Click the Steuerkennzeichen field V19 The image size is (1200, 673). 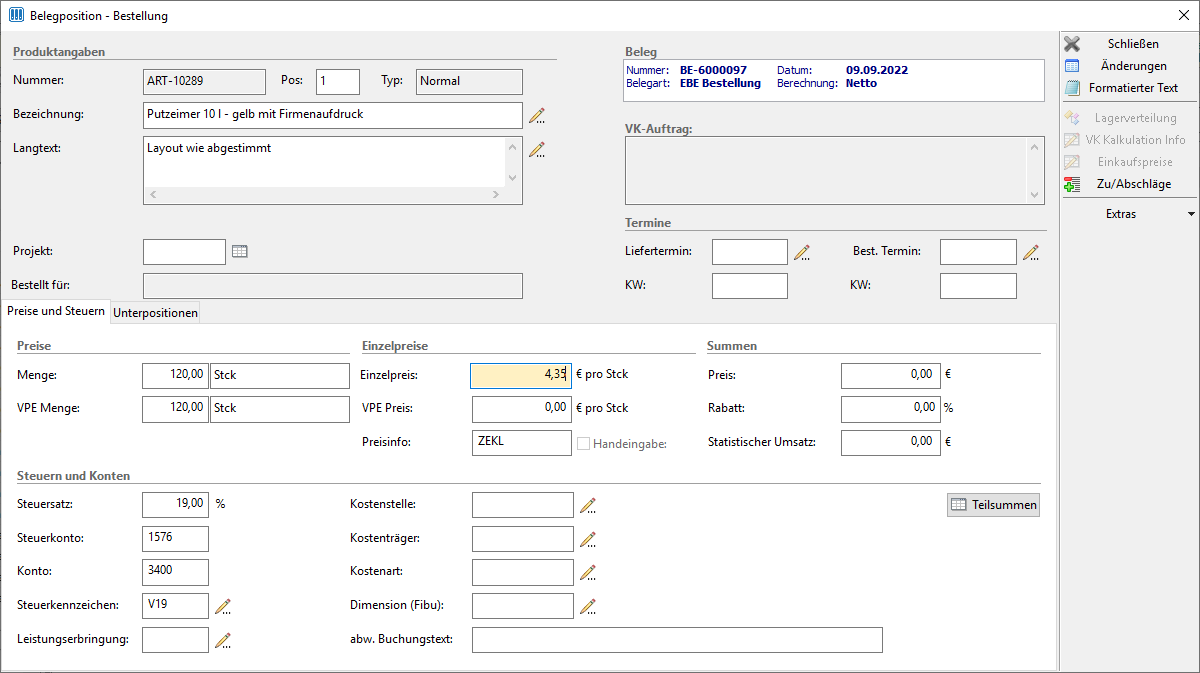[175, 606]
